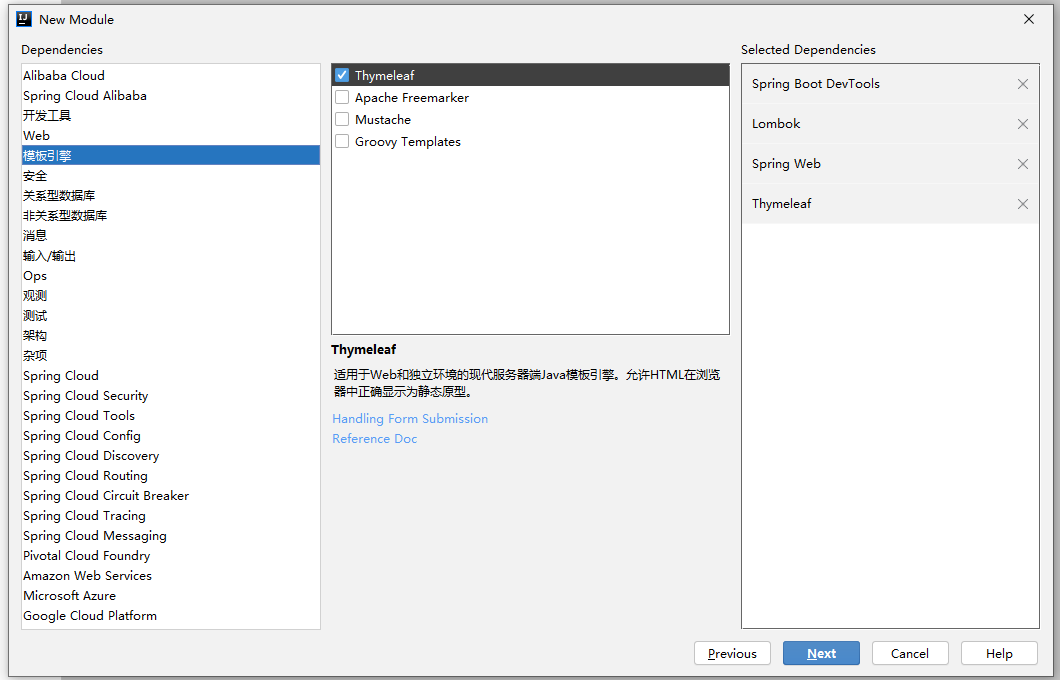1060x680 pixels.
Task: Open the Spring Cloud Security category
Action: pos(171,395)
